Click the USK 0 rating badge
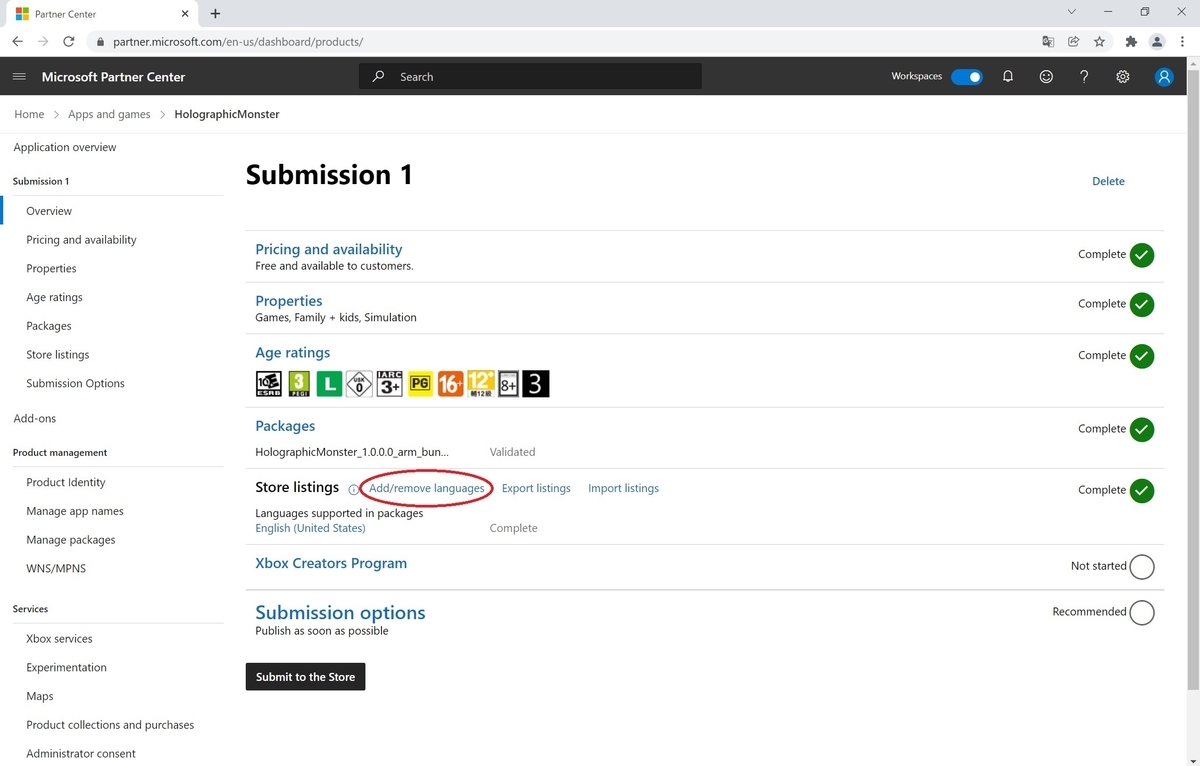The image size is (1200, 766). [359, 384]
